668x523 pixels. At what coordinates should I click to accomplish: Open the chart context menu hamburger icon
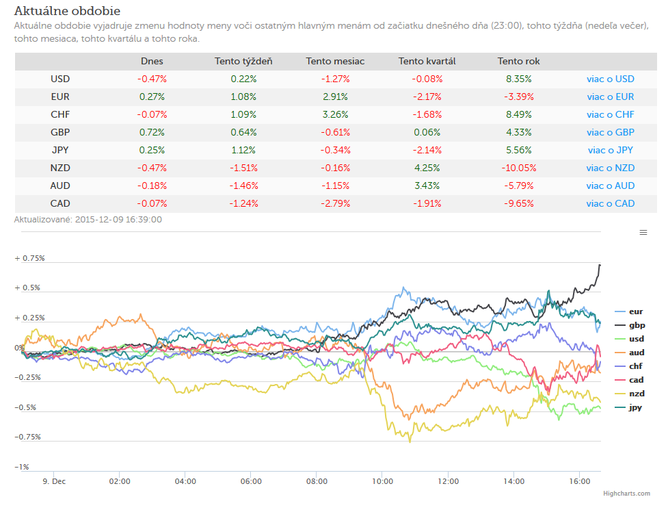[643, 233]
